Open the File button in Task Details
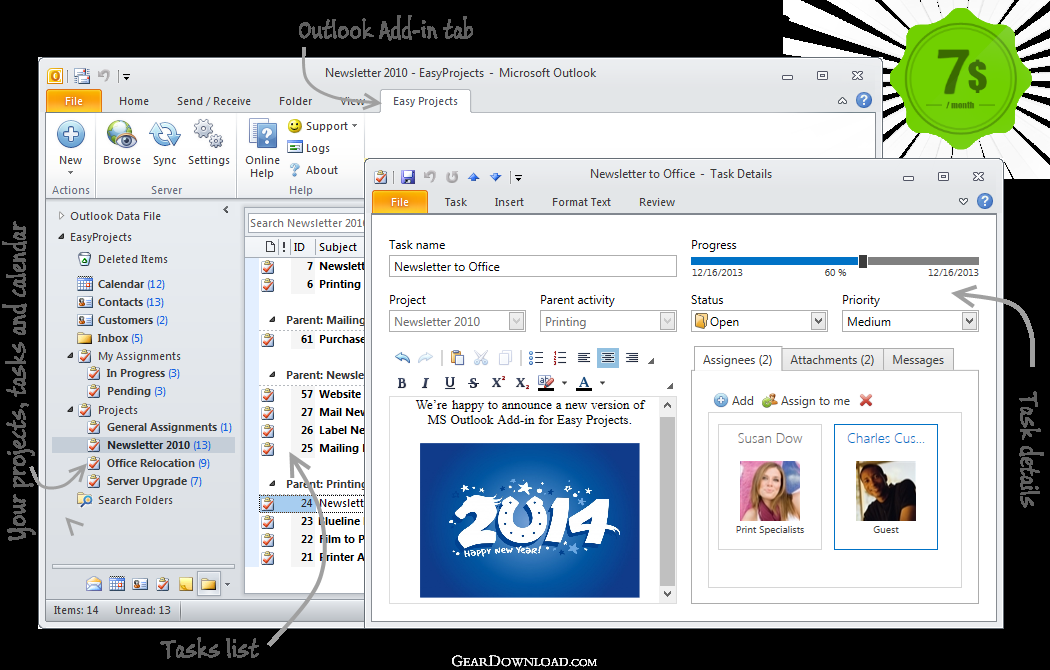This screenshot has width=1050, height=670. (400, 202)
